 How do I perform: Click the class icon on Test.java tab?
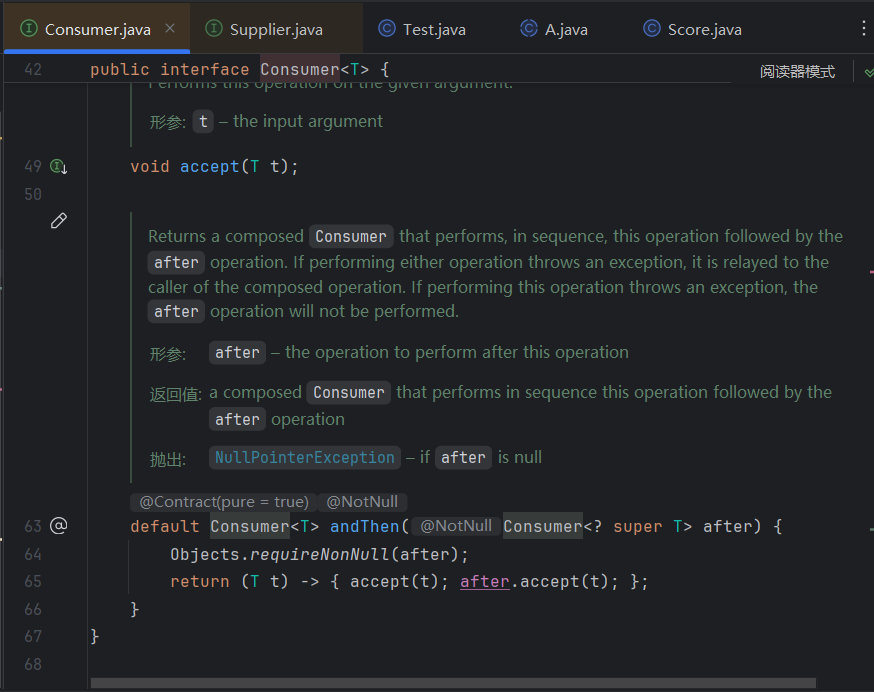[387, 28]
